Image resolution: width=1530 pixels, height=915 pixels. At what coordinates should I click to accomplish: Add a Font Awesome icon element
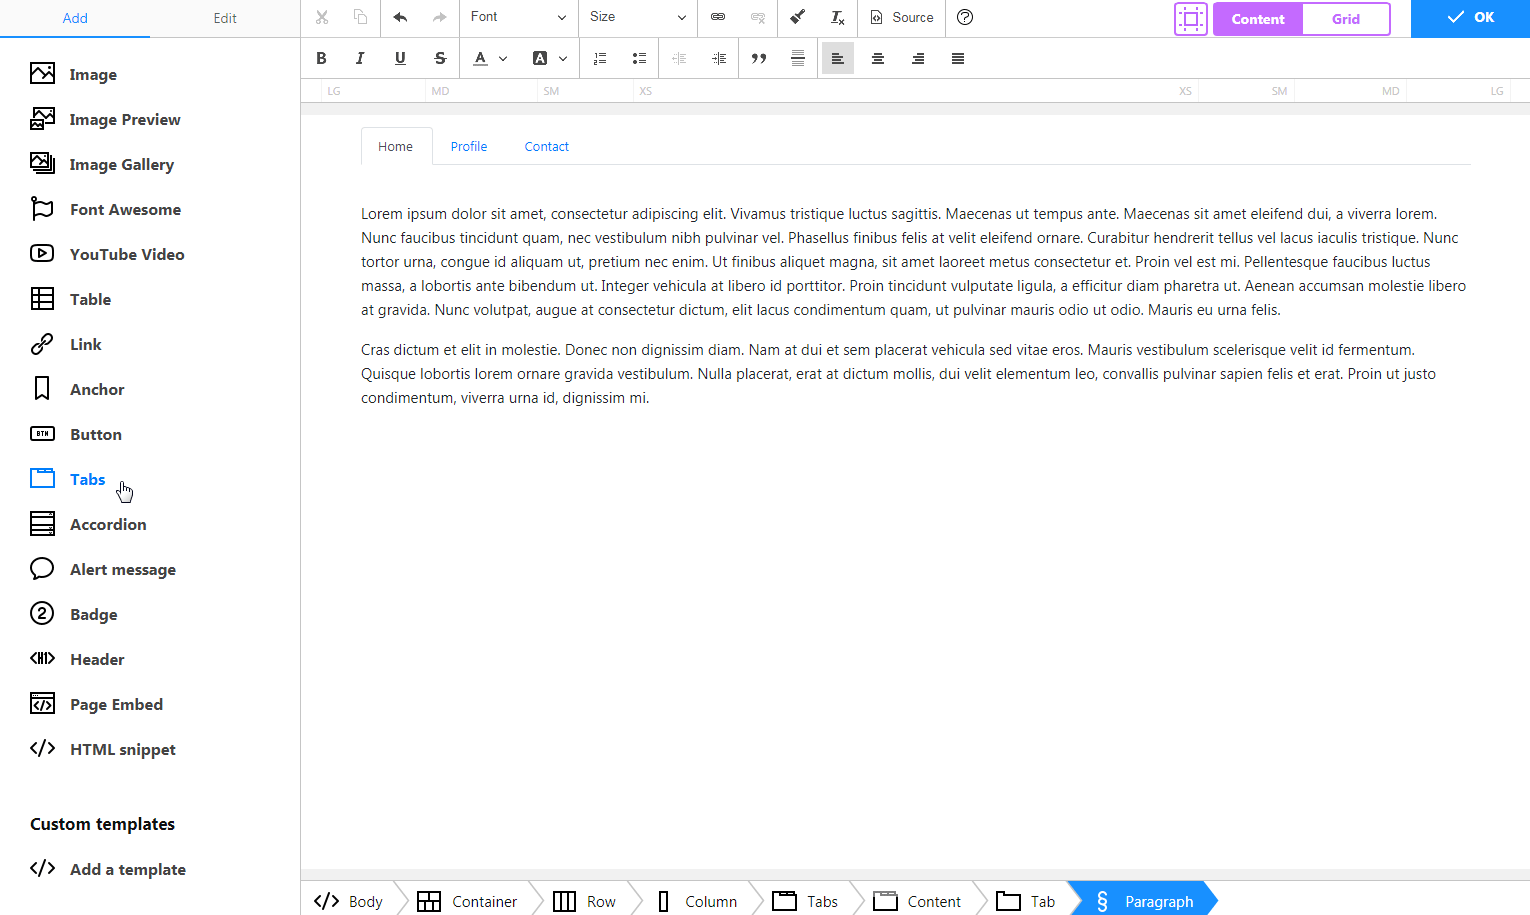pos(106,209)
